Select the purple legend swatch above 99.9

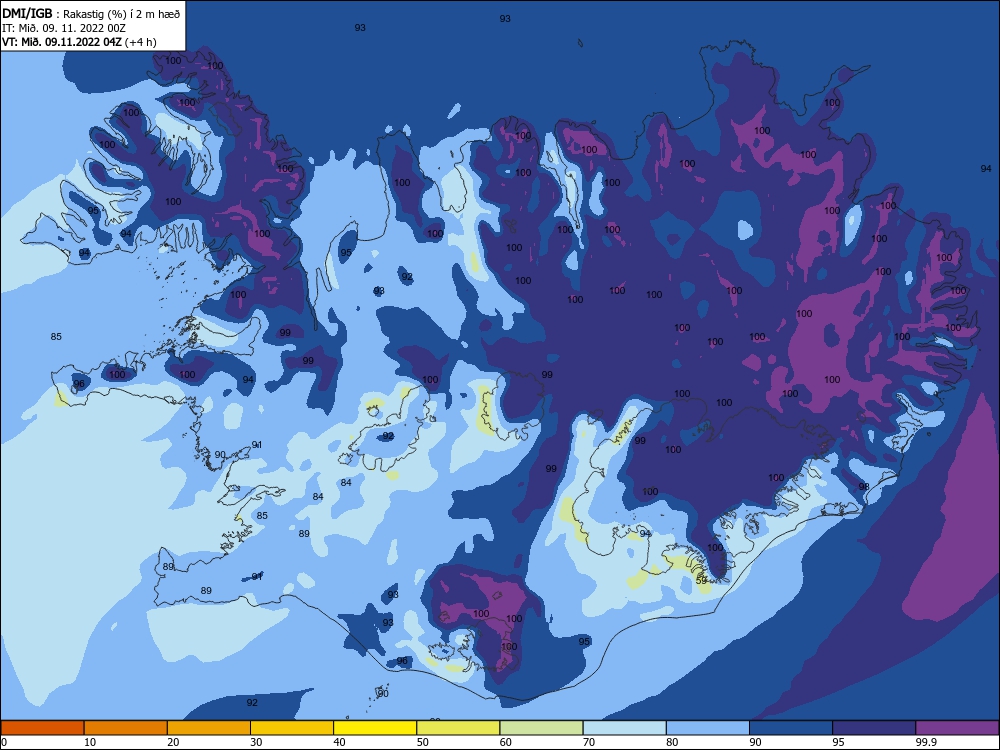pyautogui.click(x=957, y=728)
